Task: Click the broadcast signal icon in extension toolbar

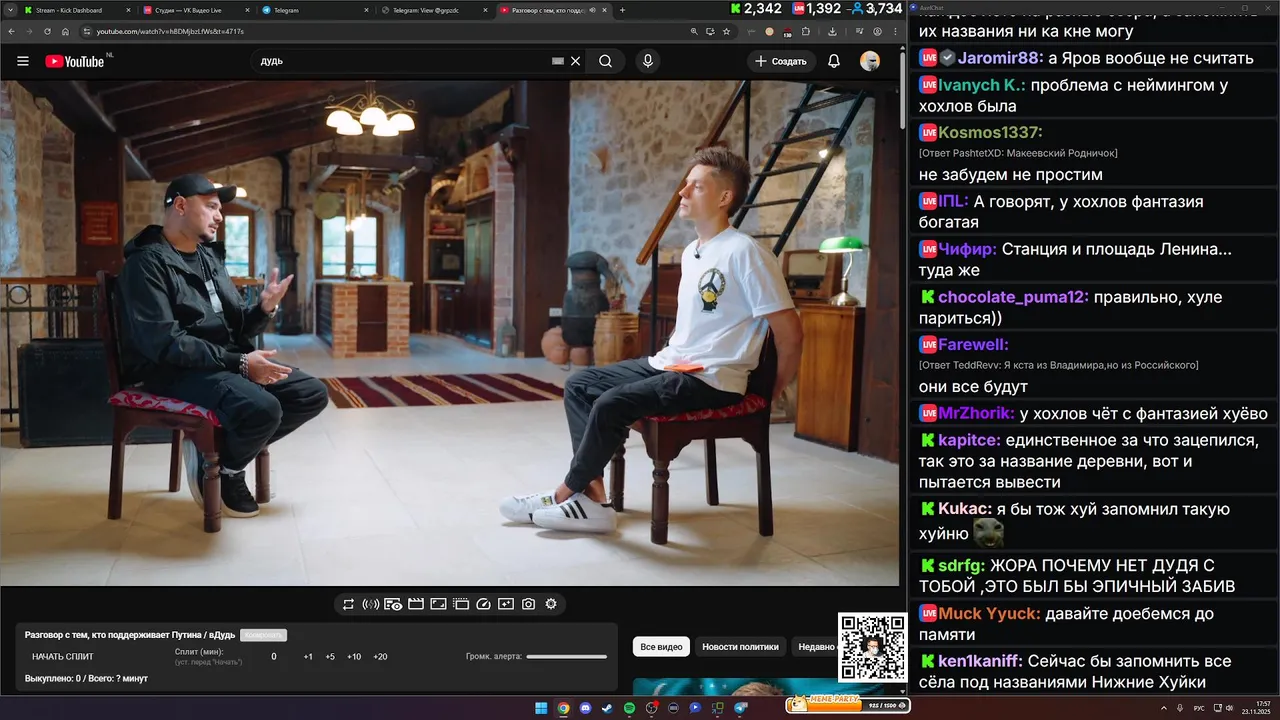Action: [x=370, y=604]
